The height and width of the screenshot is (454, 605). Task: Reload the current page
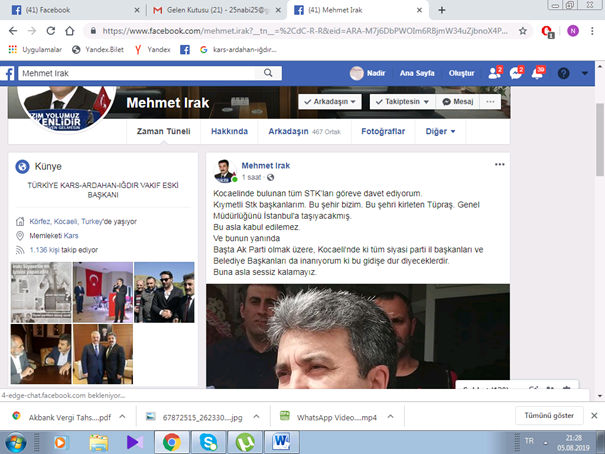point(51,31)
